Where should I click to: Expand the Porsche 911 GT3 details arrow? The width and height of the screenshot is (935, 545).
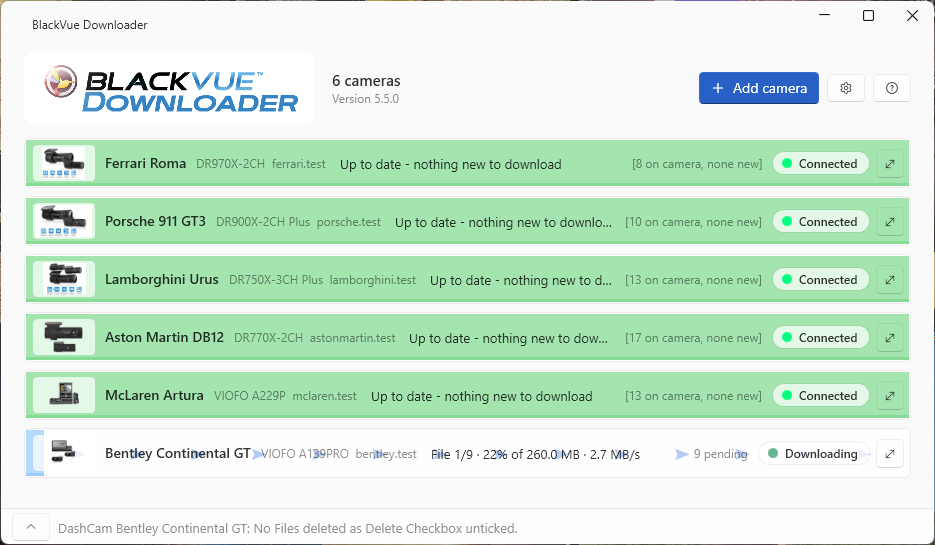890,222
